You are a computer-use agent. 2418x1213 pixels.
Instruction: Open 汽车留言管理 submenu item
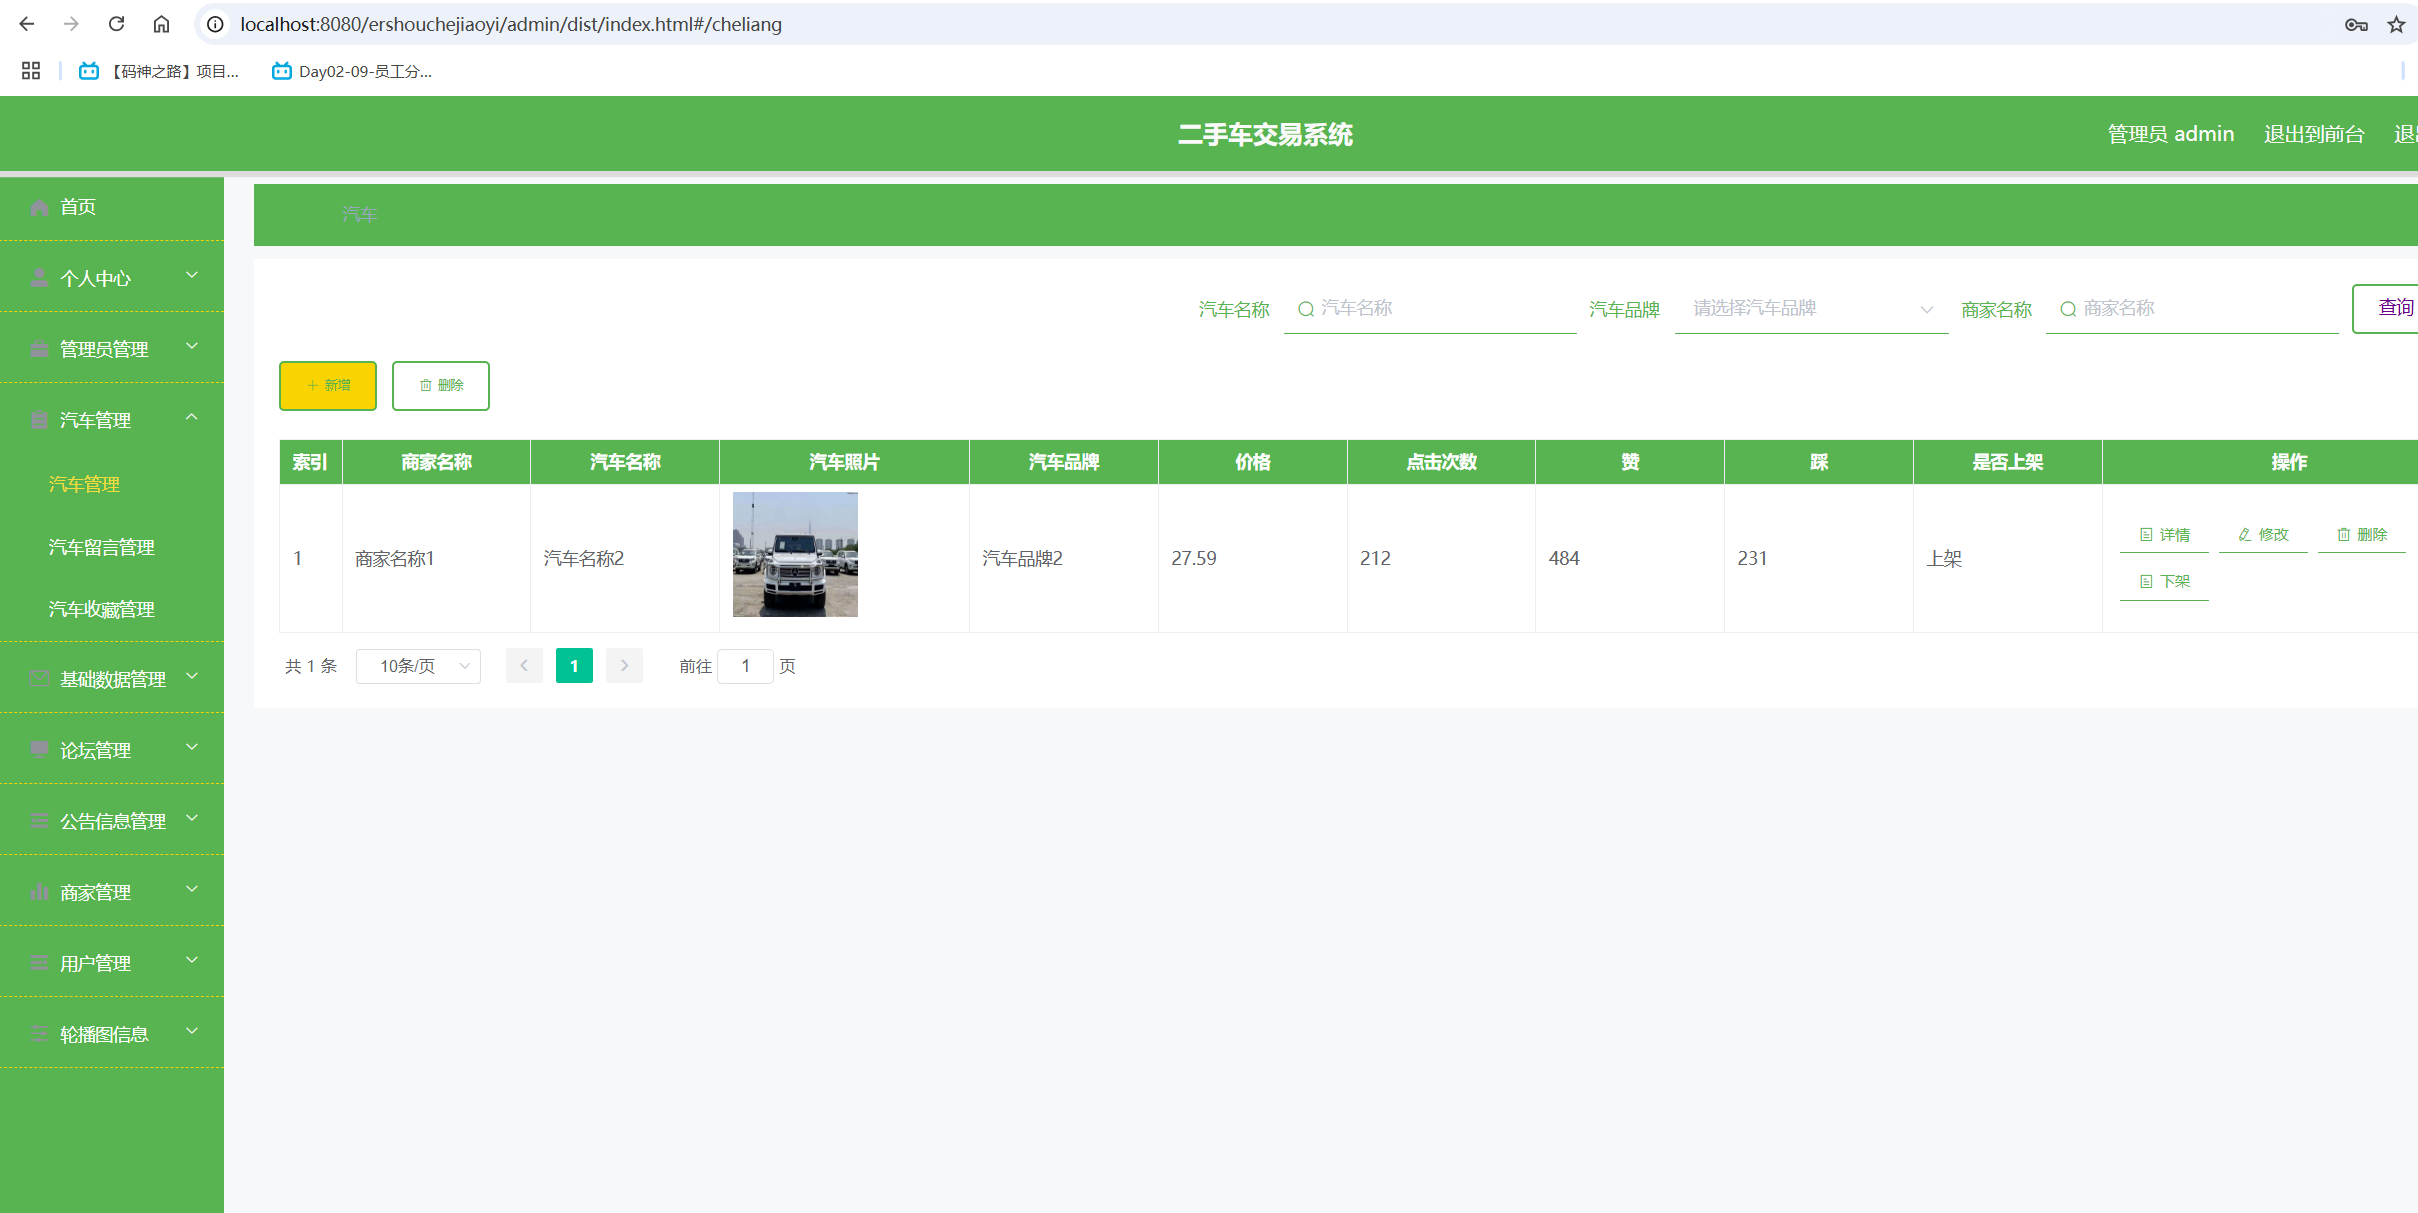[101, 547]
